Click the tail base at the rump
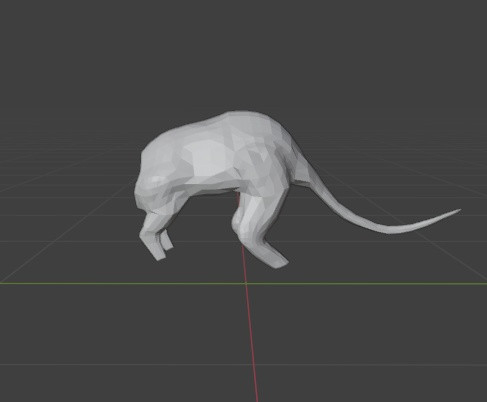 click(306, 172)
